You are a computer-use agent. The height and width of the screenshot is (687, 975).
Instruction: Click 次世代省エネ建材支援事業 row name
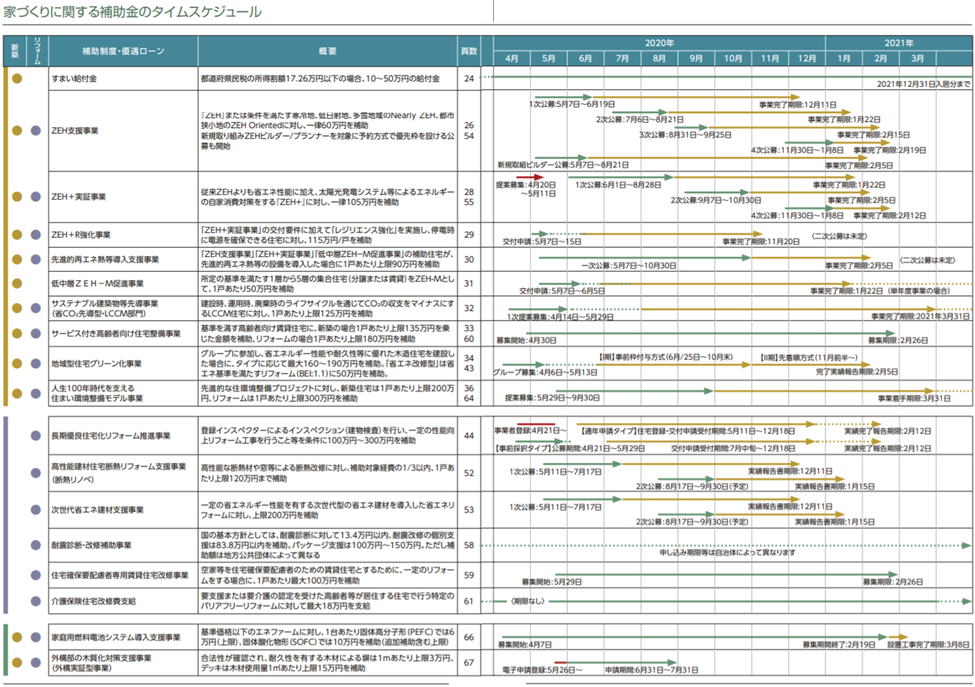tap(98, 510)
